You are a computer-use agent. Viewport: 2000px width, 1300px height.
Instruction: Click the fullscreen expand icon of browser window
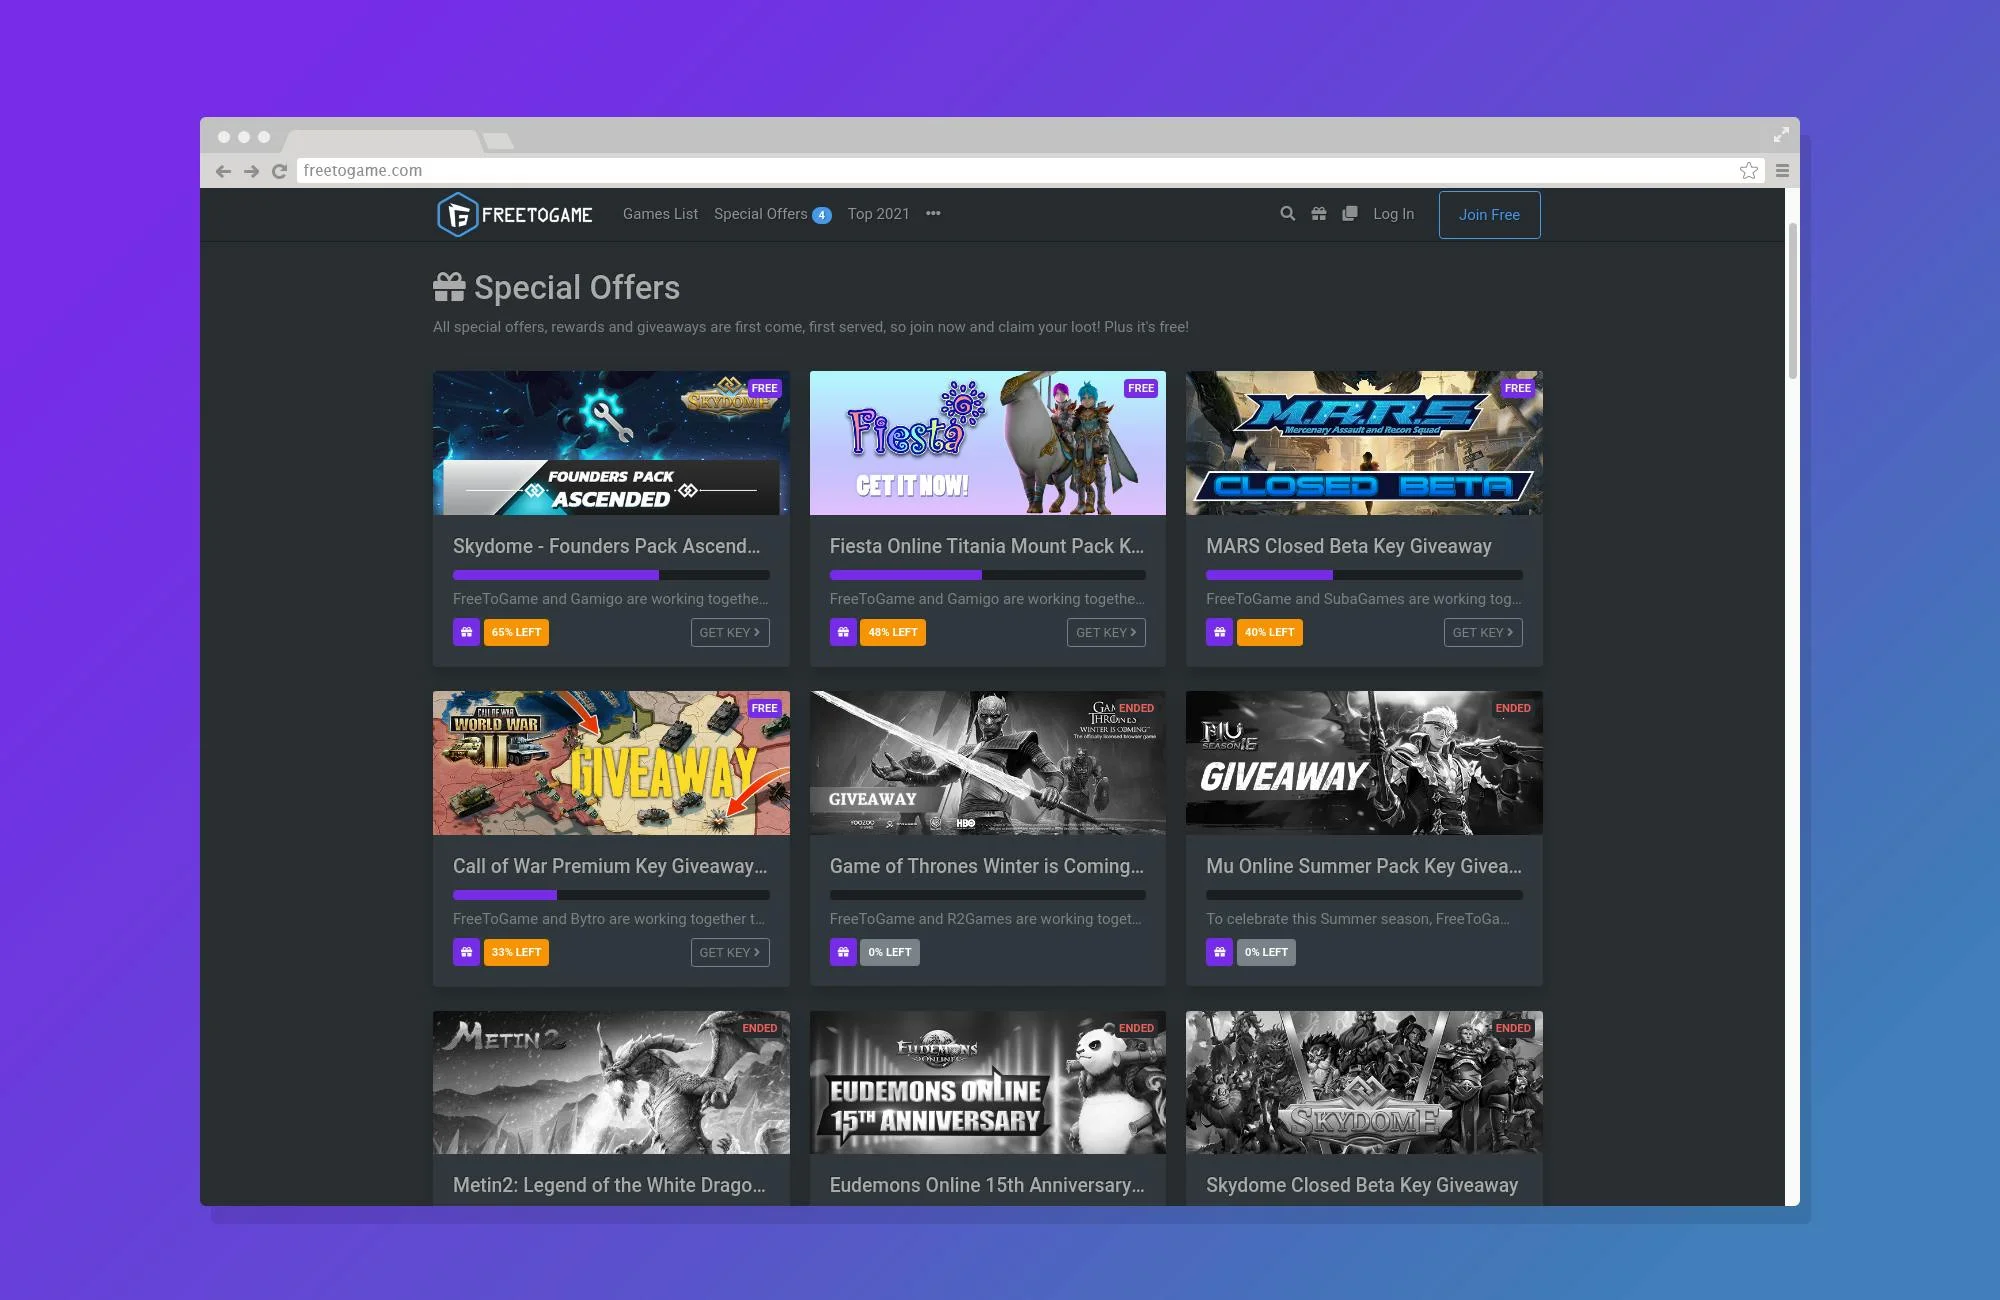coord(1781,134)
